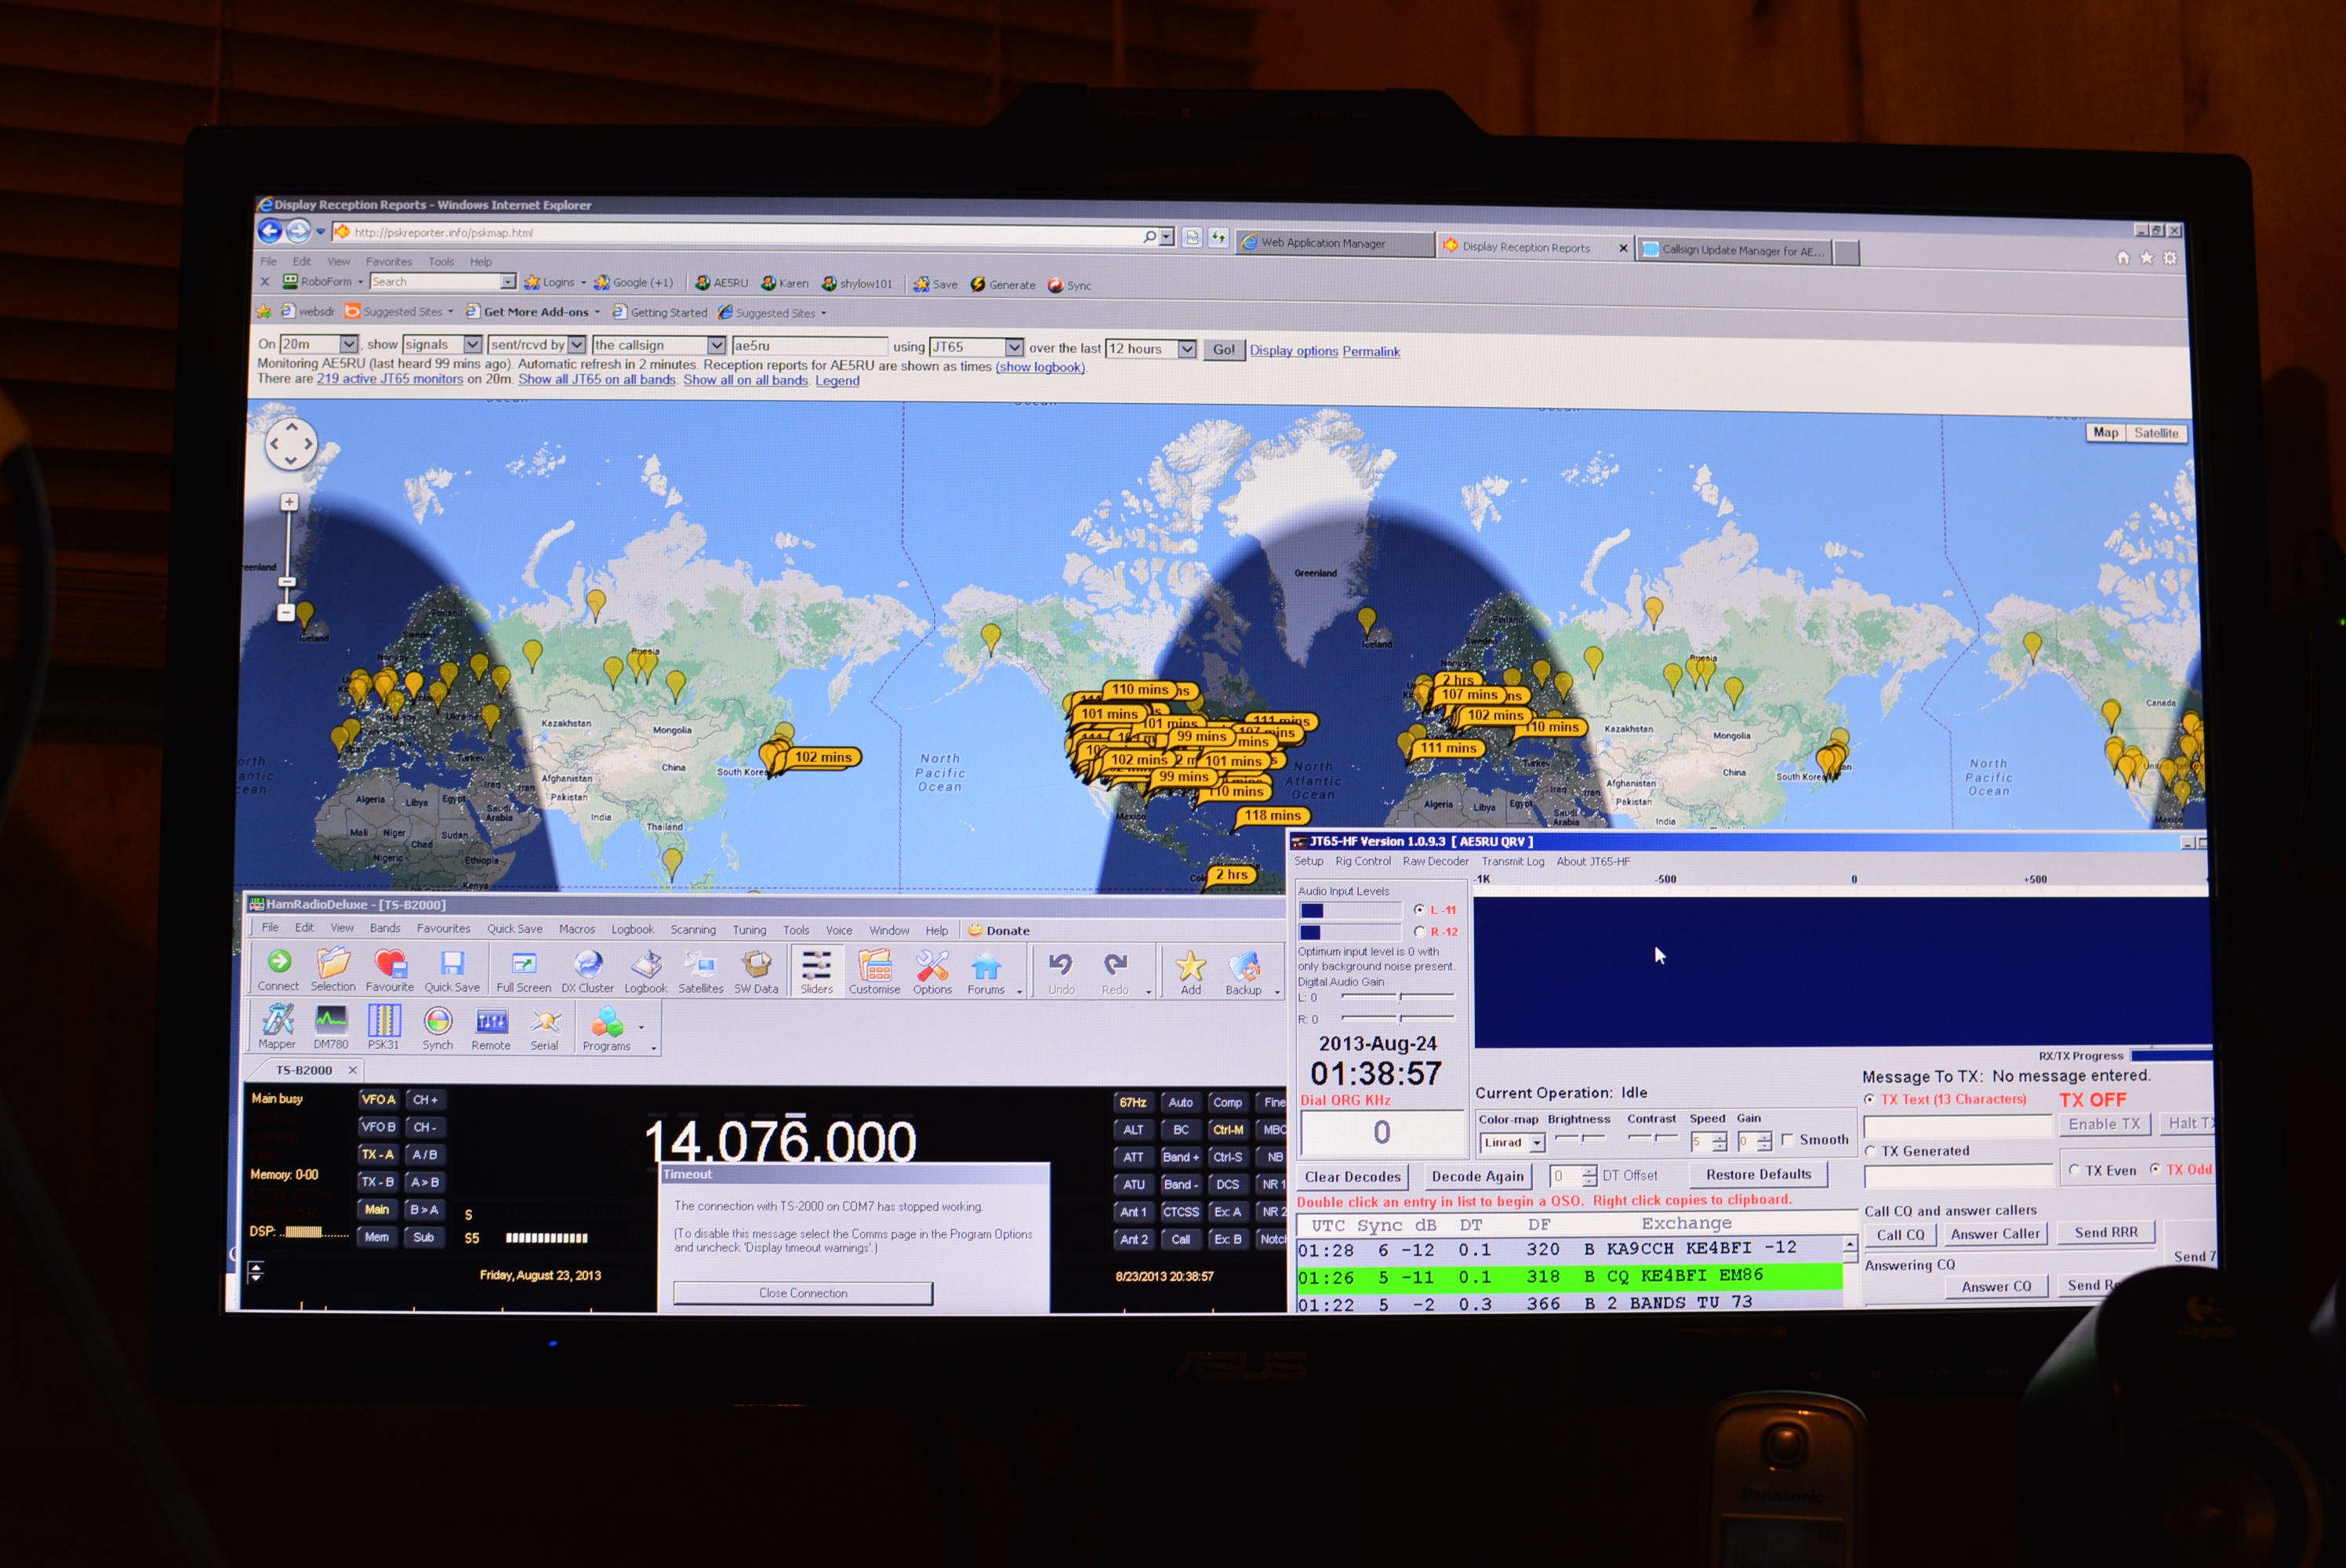2346x1568 pixels.
Task: Expand the 20m band dropdown
Action: (x=348, y=344)
